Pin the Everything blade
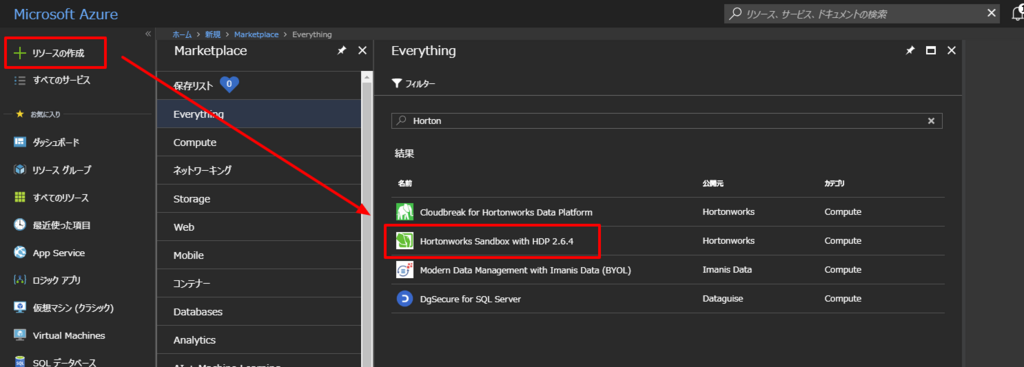 click(x=910, y=51)
